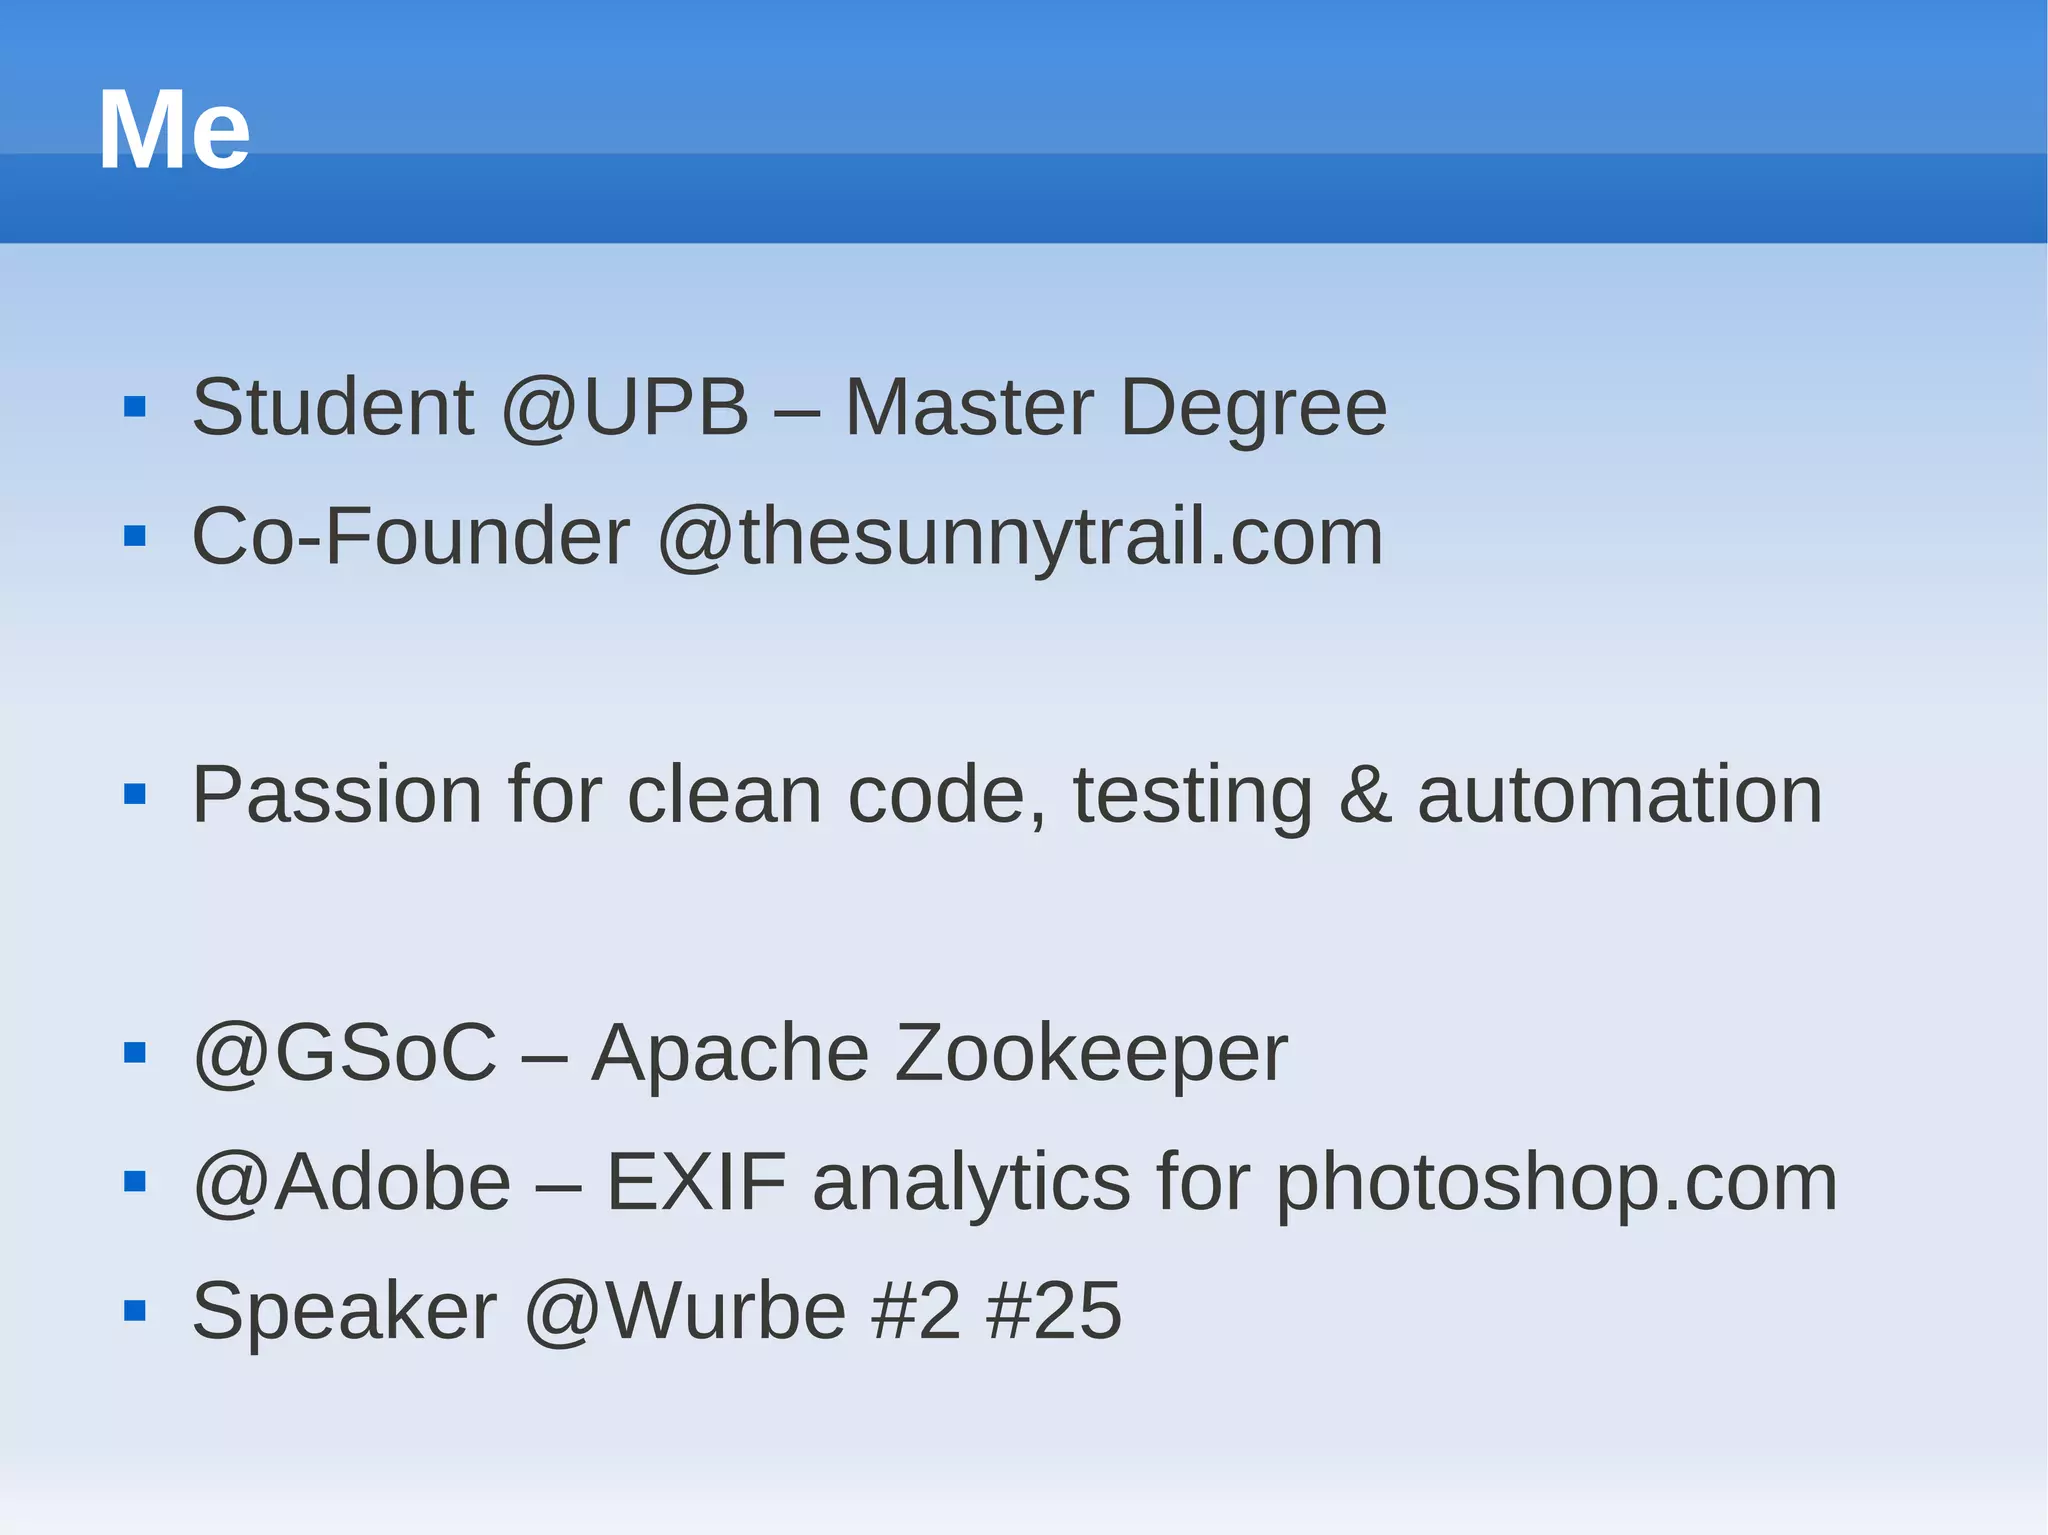Image resolution: width=2048 pixels, height=1535 pixels.
Task: Click the word "Co-Founder"
Action: coord(411,537)
